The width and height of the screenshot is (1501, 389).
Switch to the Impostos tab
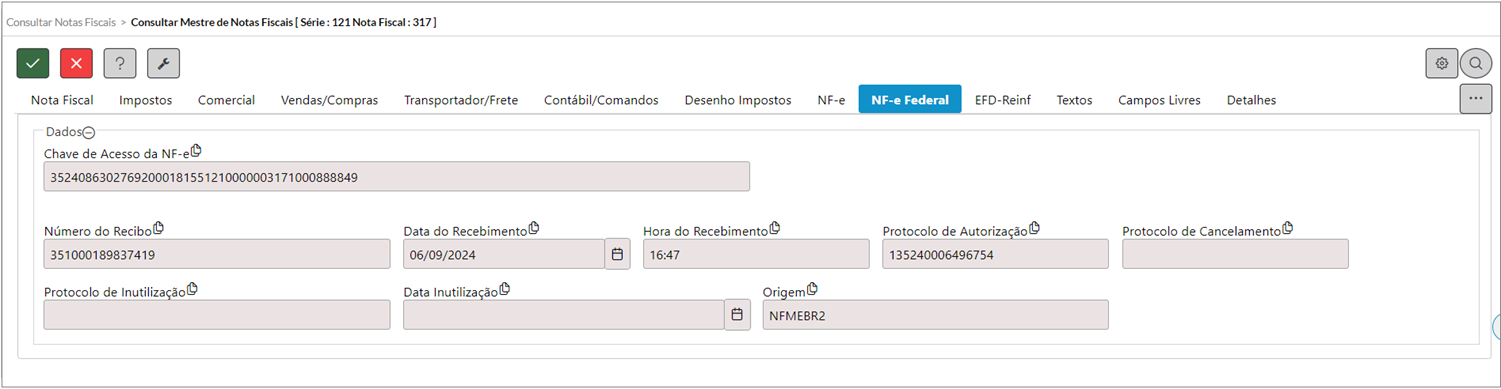pyautogui.click(x=146, y=100)
